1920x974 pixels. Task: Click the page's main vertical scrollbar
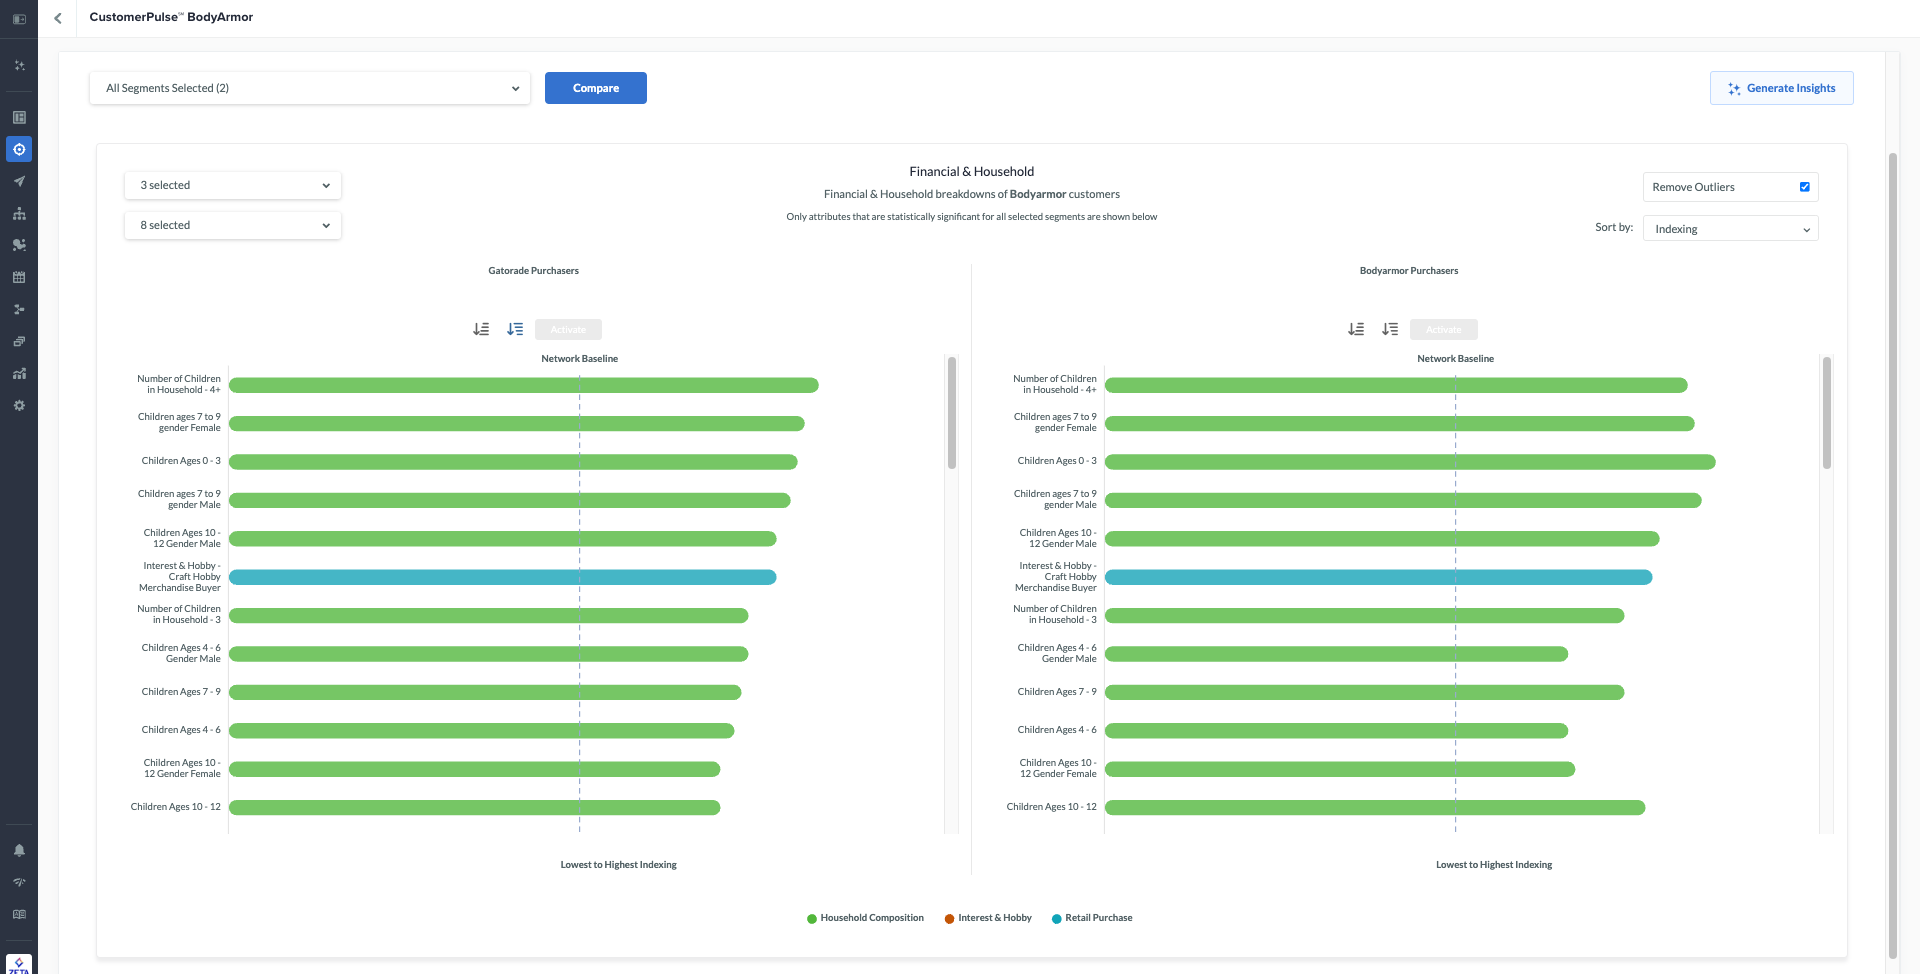coord(1893,555)
